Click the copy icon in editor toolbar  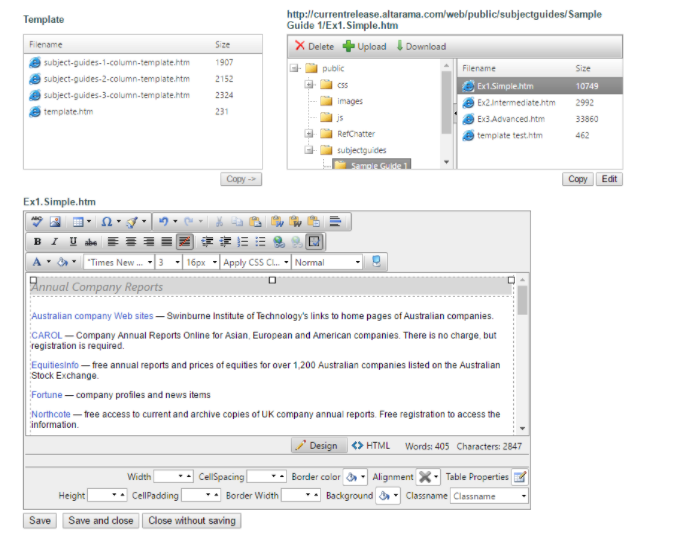click(237, 221)
